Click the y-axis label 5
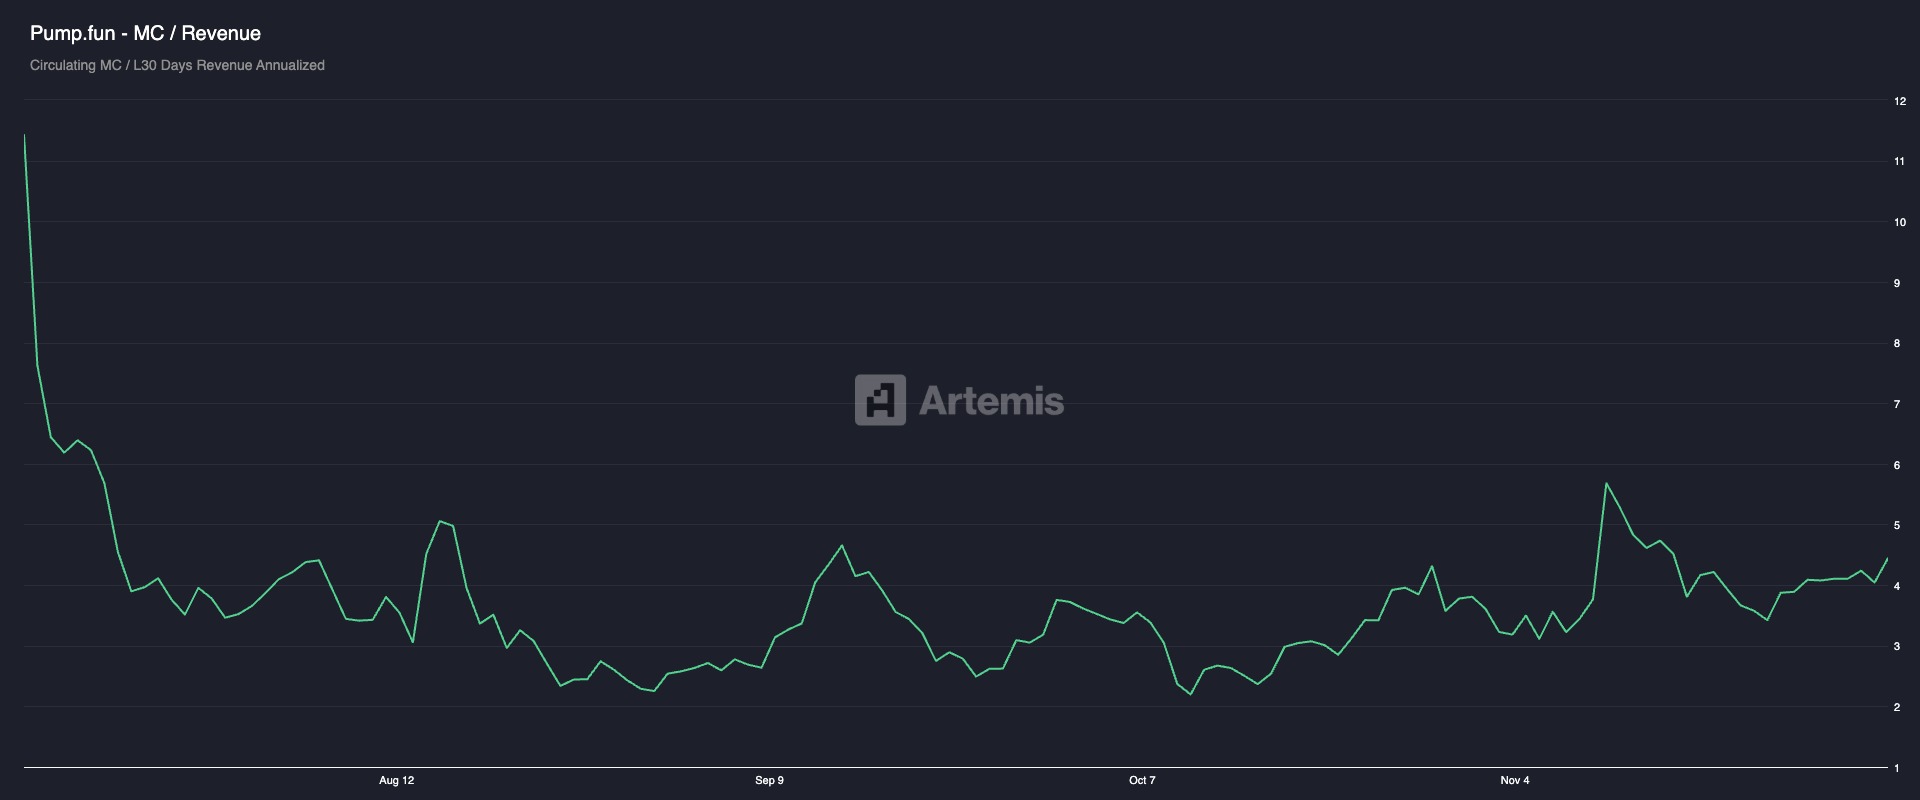Image resolution: width=1920 pixels, height=800 pixels. click(x=1896, y=525)
